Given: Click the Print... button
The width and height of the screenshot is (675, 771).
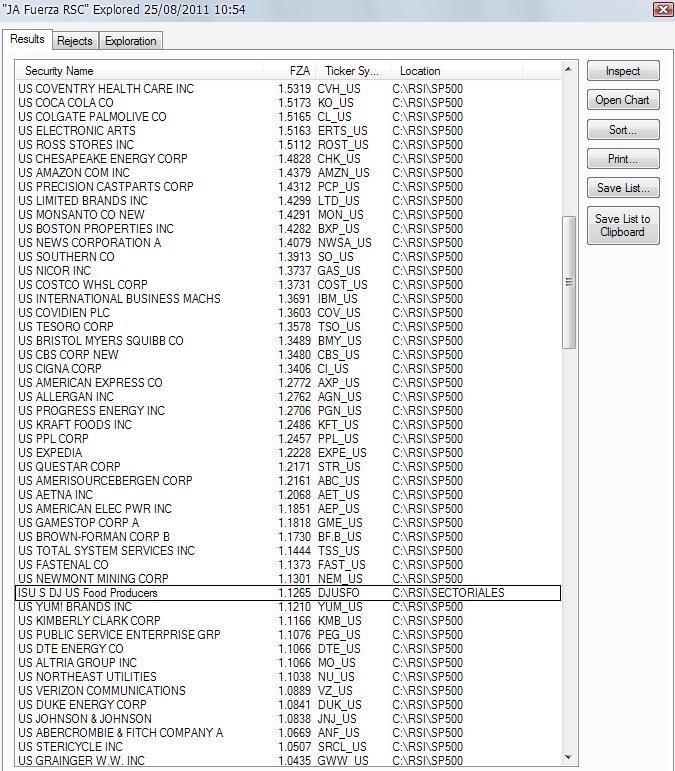Looking at the screenshot, I should [x=622, y=159].
